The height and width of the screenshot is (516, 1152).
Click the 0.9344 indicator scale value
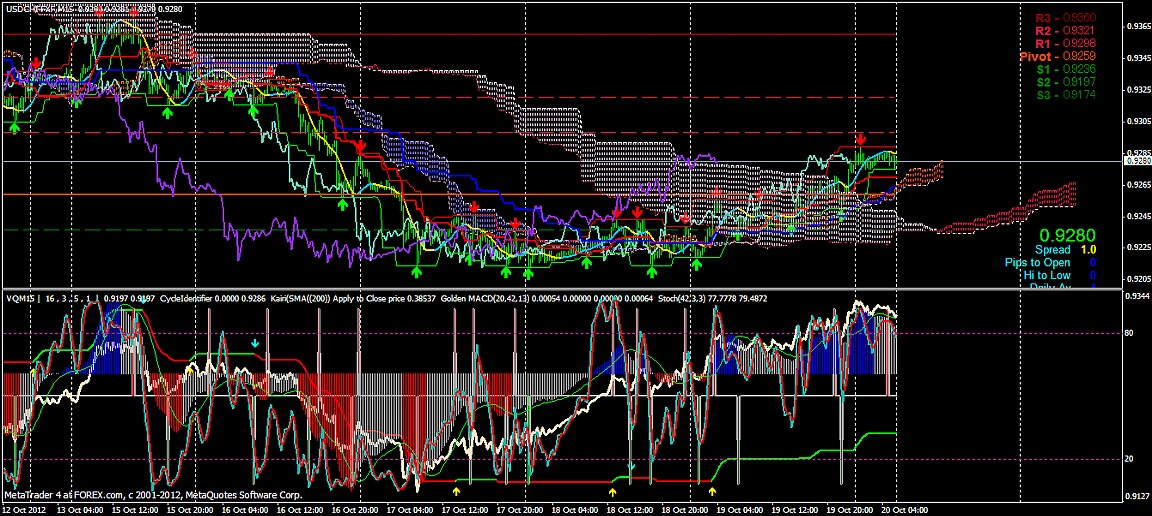1138,295
